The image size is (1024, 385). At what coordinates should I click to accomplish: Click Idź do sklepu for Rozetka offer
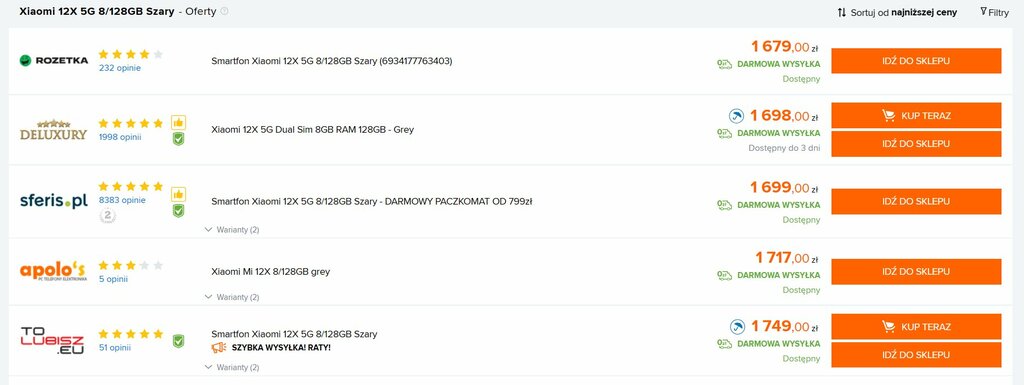click(x=916, y=61)
